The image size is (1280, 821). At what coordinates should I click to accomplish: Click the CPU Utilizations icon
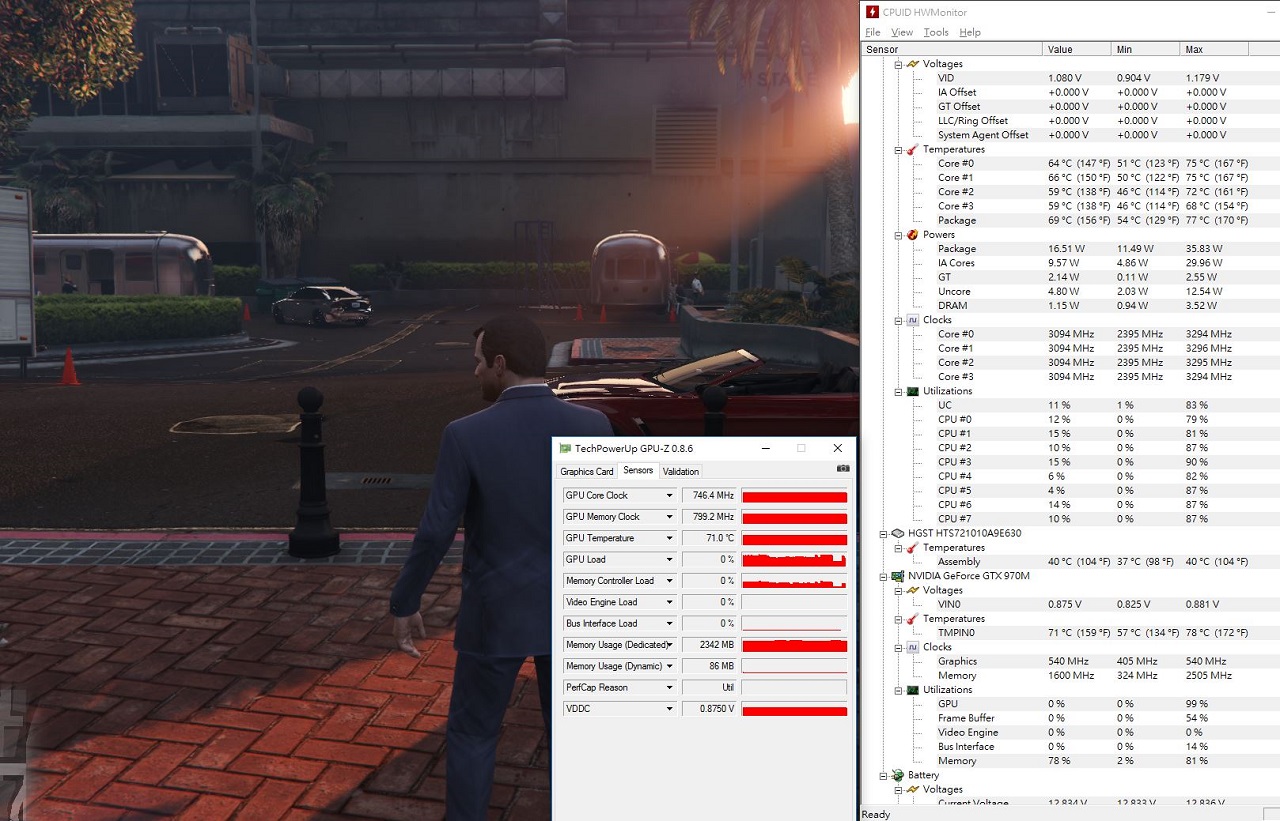pos(912,391)
